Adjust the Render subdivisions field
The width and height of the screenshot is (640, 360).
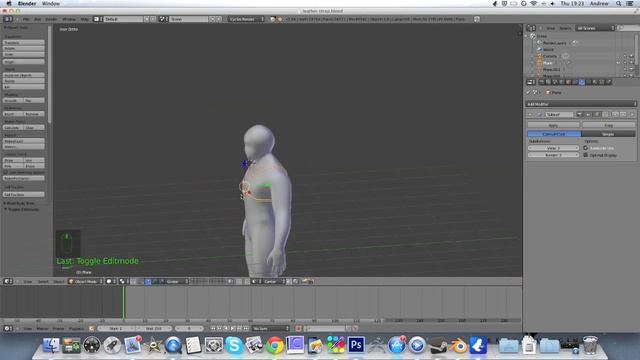coord(553,155)
